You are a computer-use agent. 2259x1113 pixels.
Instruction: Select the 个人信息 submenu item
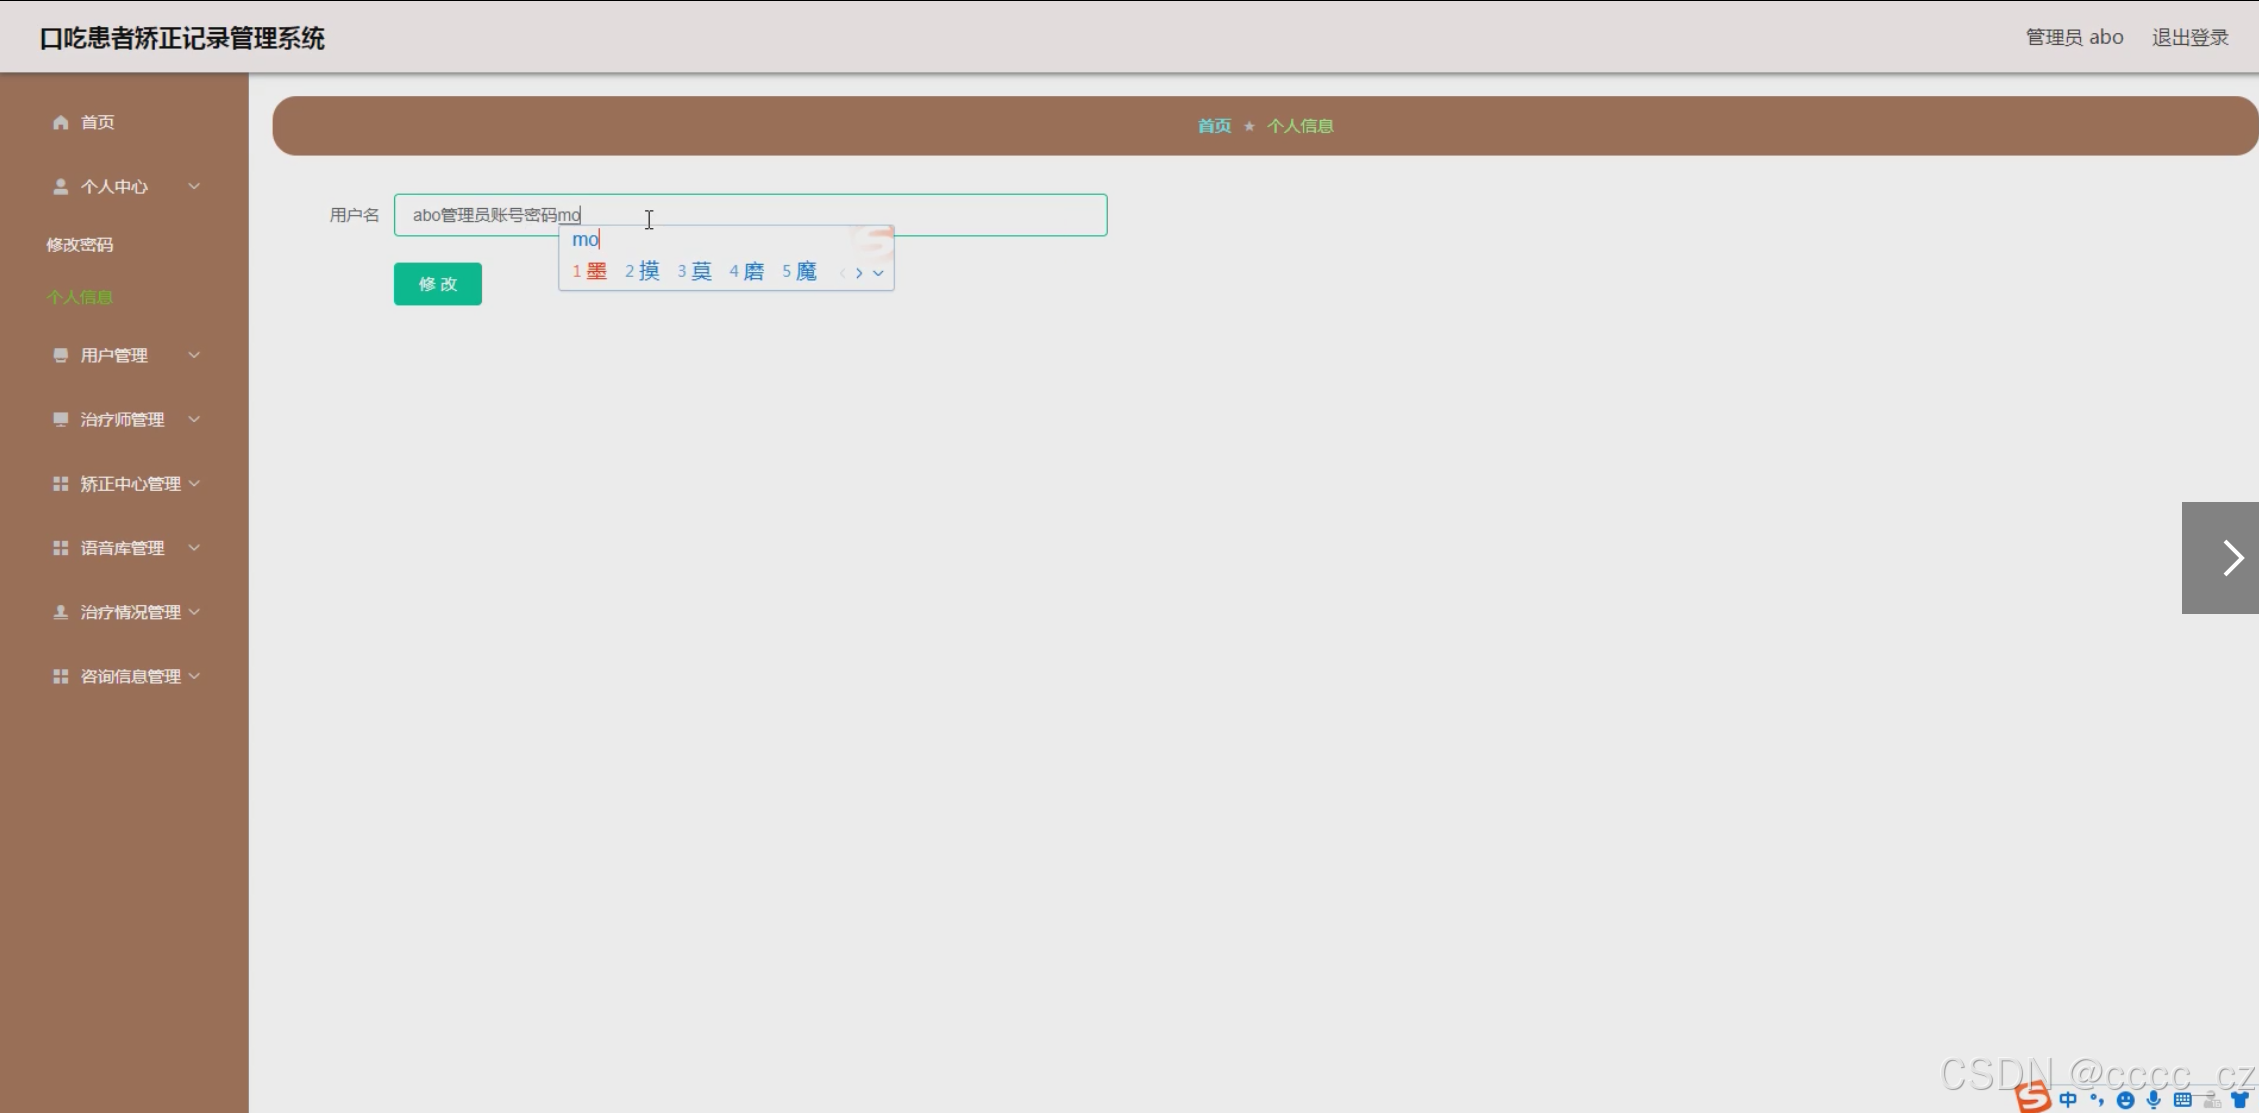click(80, 297)
